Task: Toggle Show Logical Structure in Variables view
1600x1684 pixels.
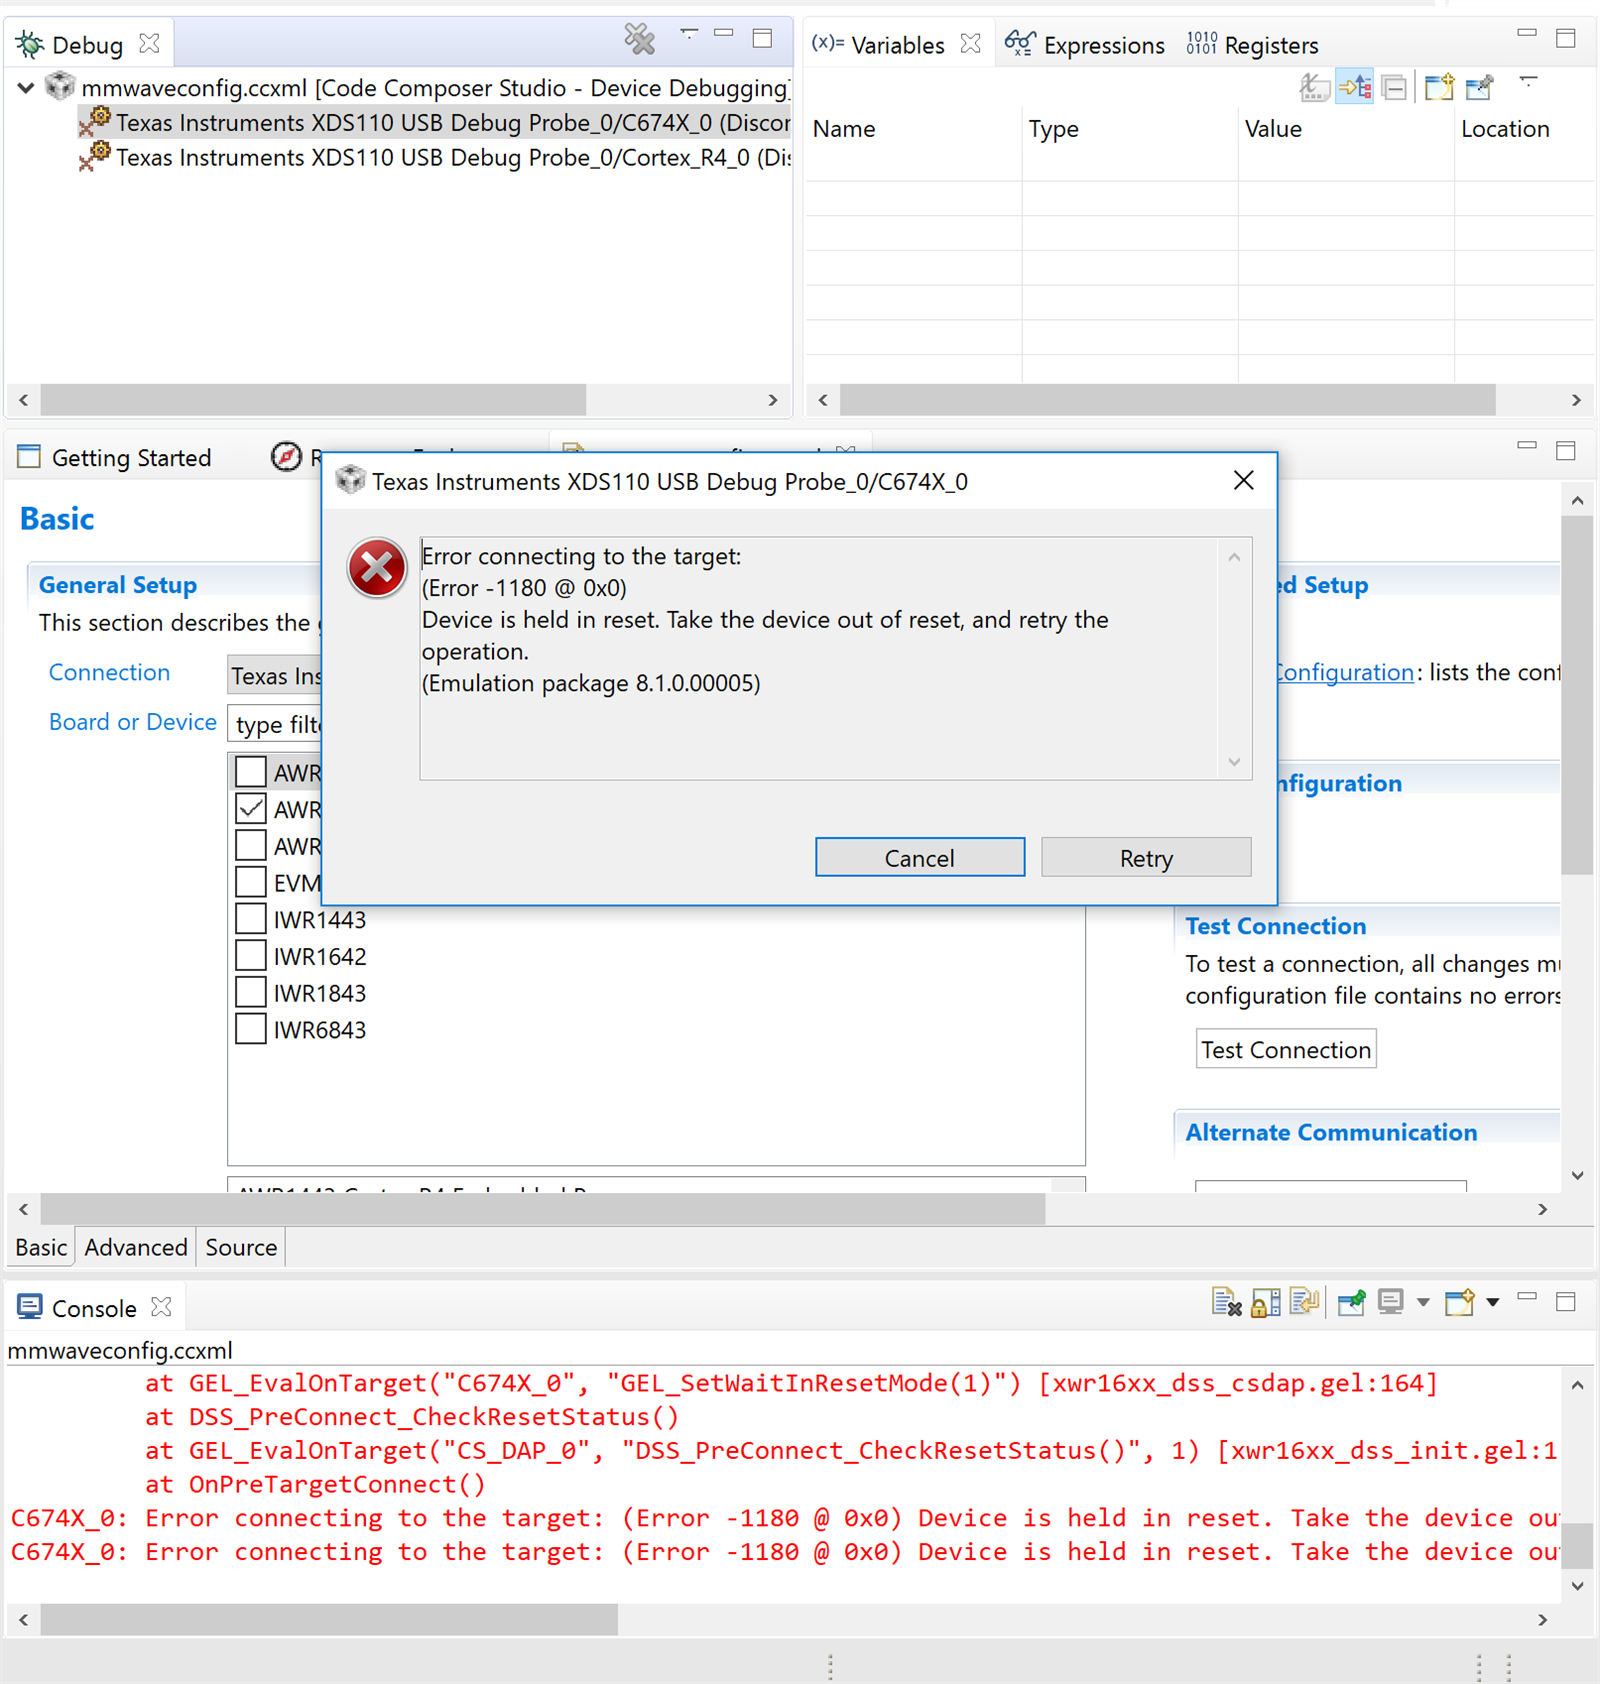Action: pos(1355,88)
